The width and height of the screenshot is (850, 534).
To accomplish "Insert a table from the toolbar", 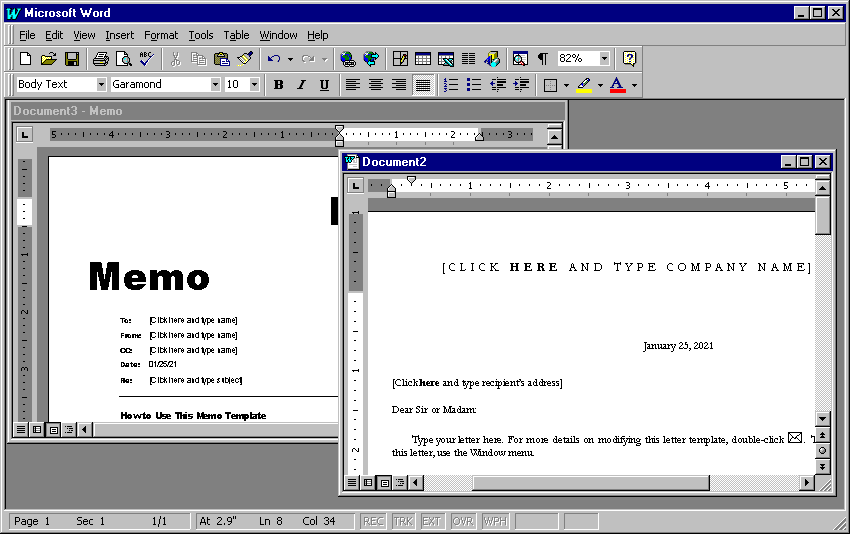I will tap(423, 59).
